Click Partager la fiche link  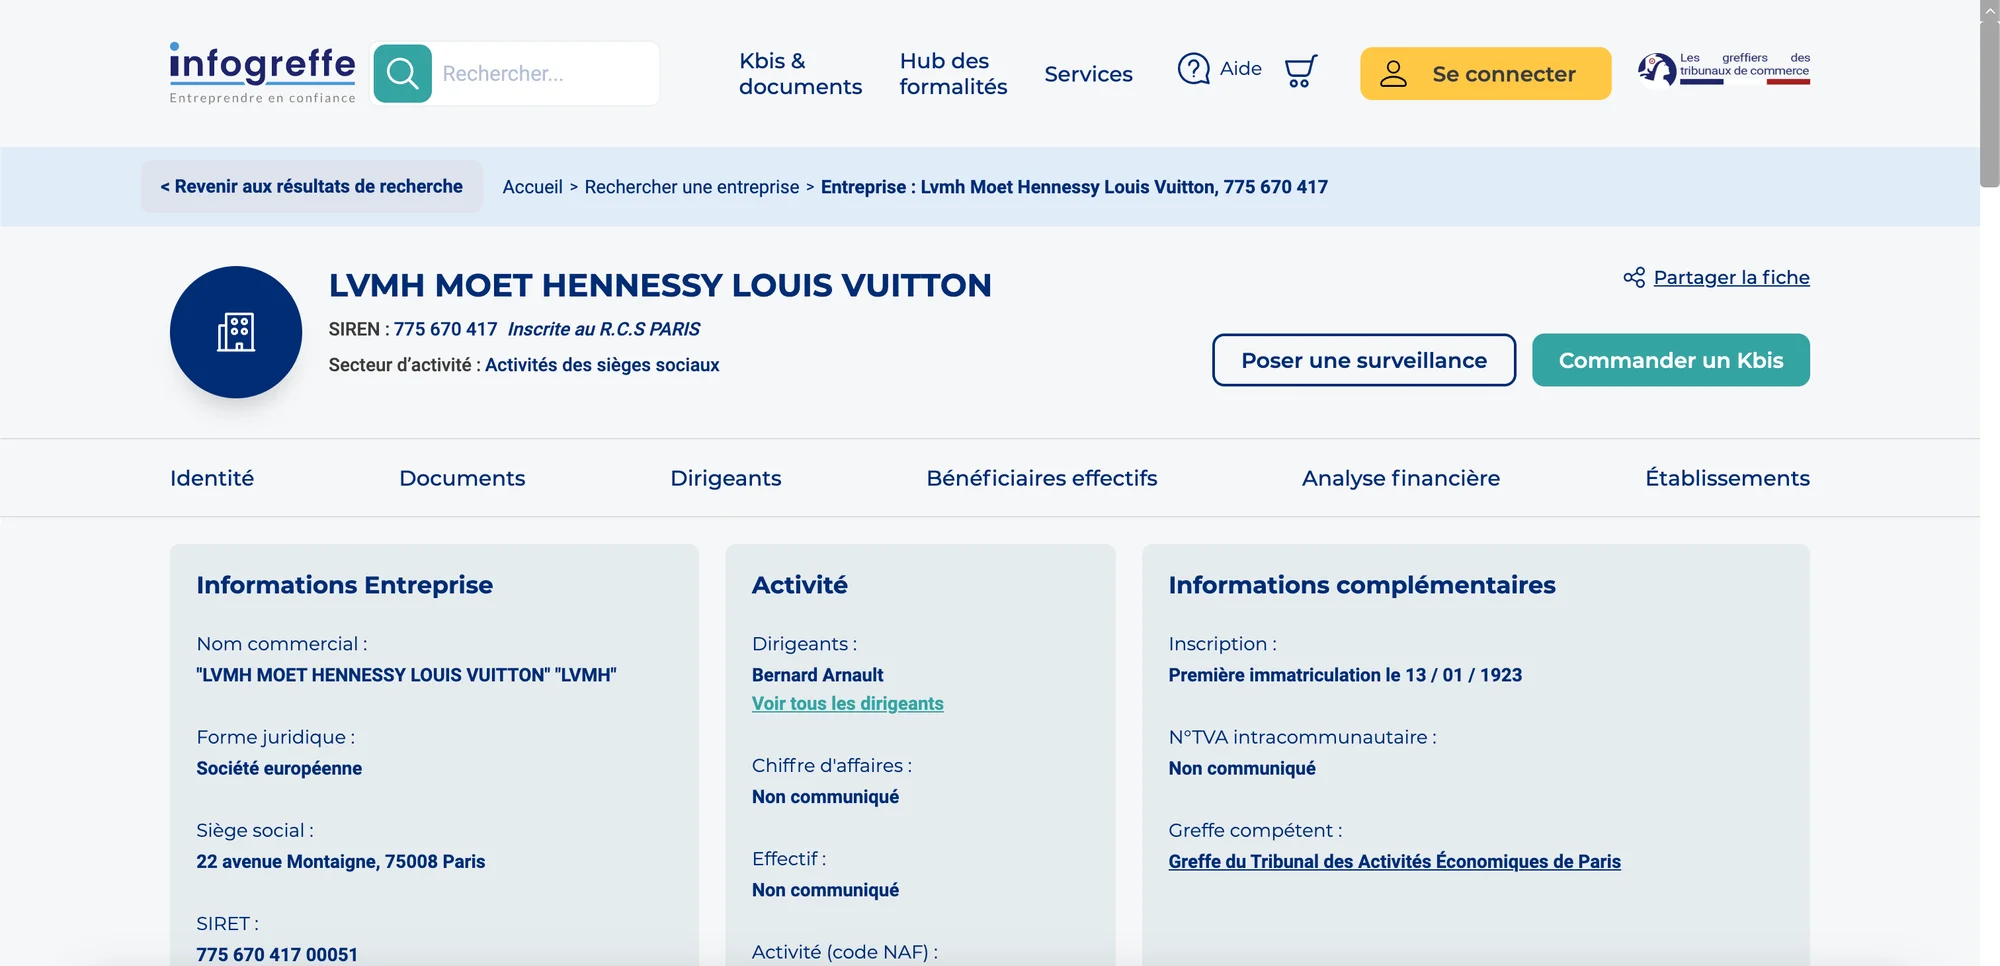pos(1731,278)
